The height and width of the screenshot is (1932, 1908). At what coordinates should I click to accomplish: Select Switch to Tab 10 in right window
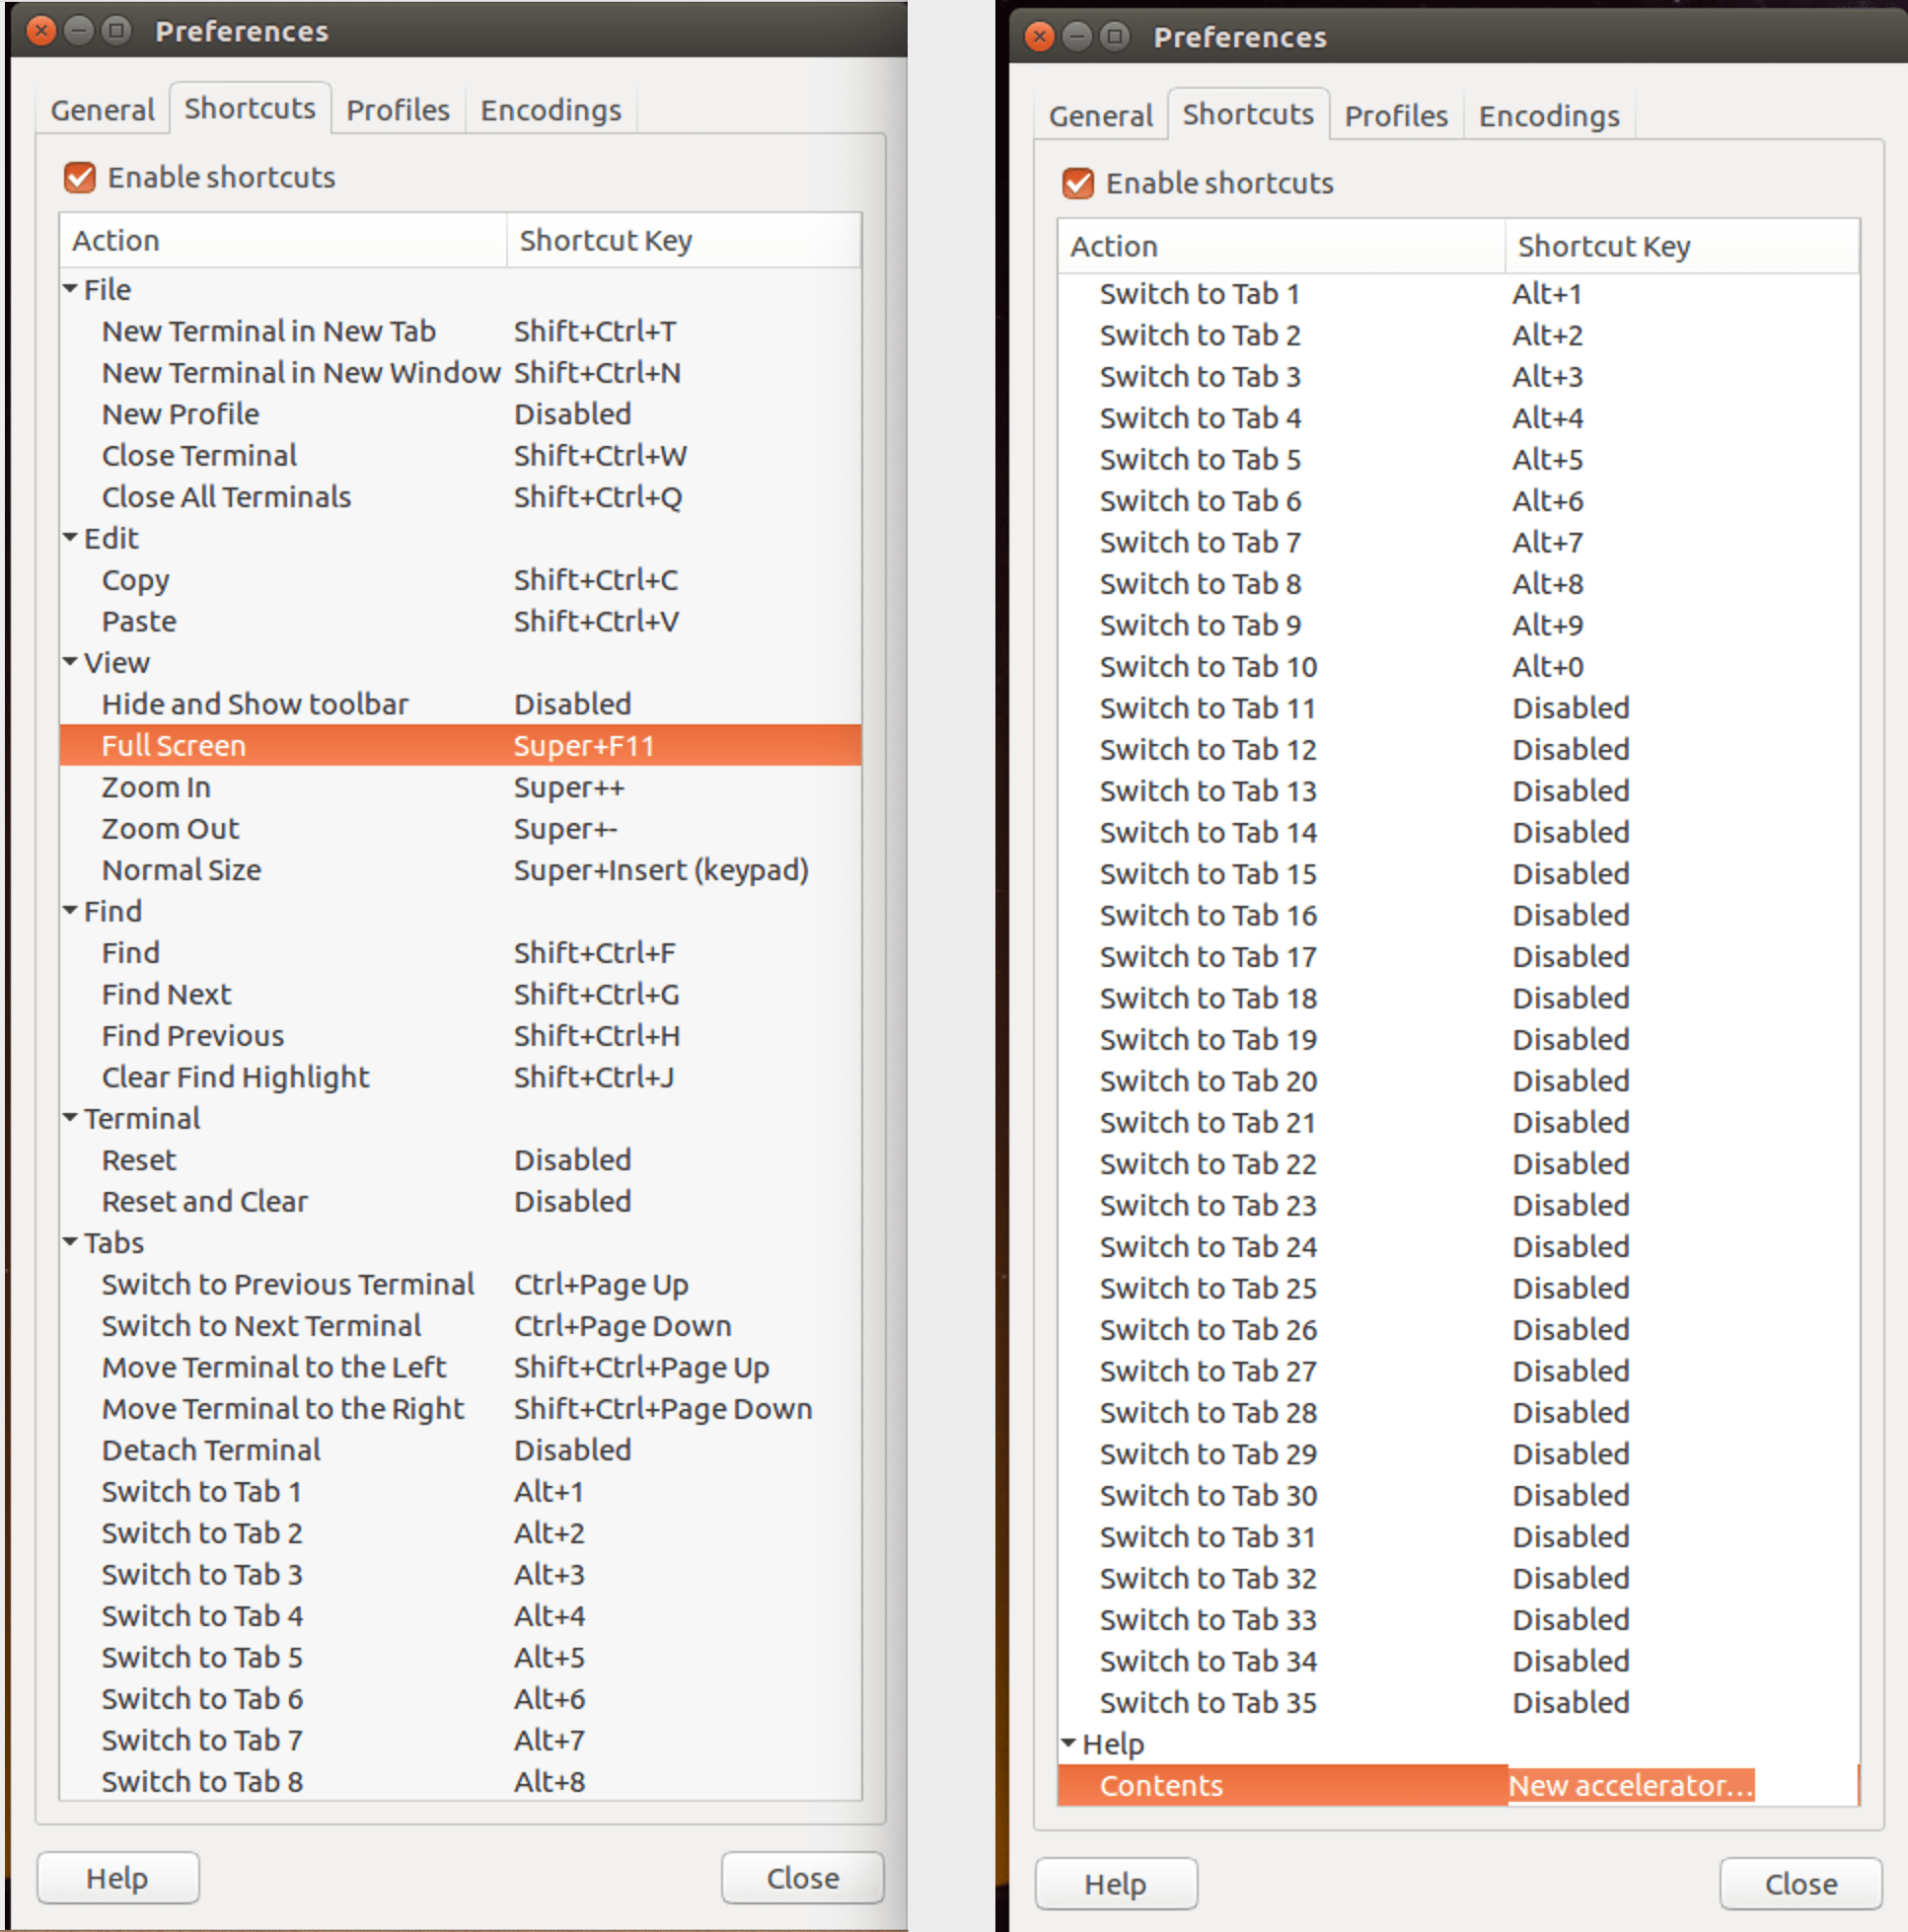pos(1458,667)
